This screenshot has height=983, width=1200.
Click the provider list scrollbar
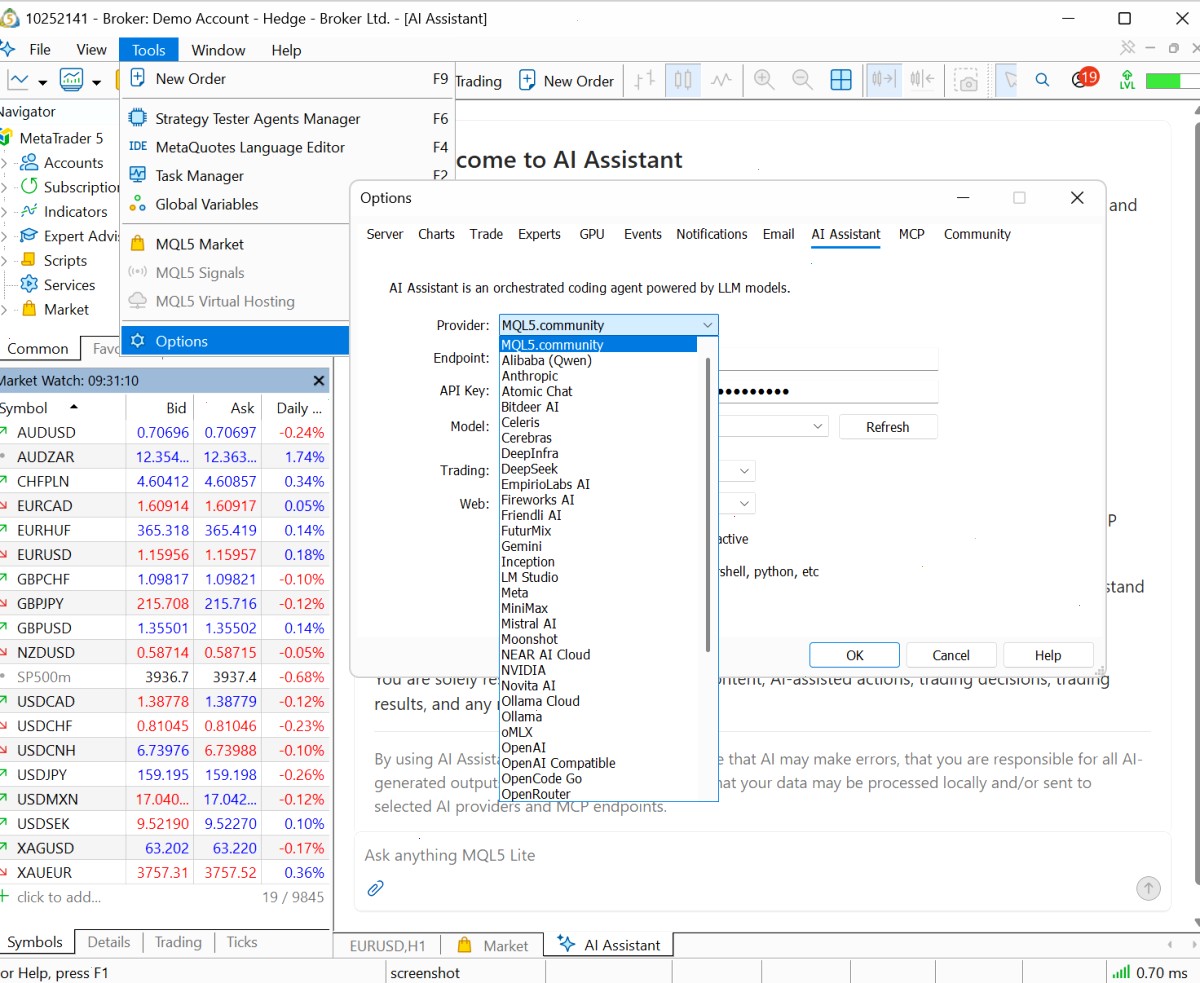708,505
